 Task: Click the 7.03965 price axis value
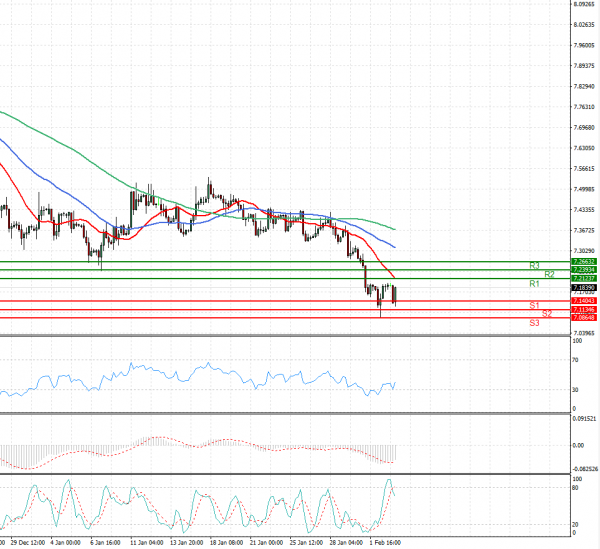(x=584, y=333)
